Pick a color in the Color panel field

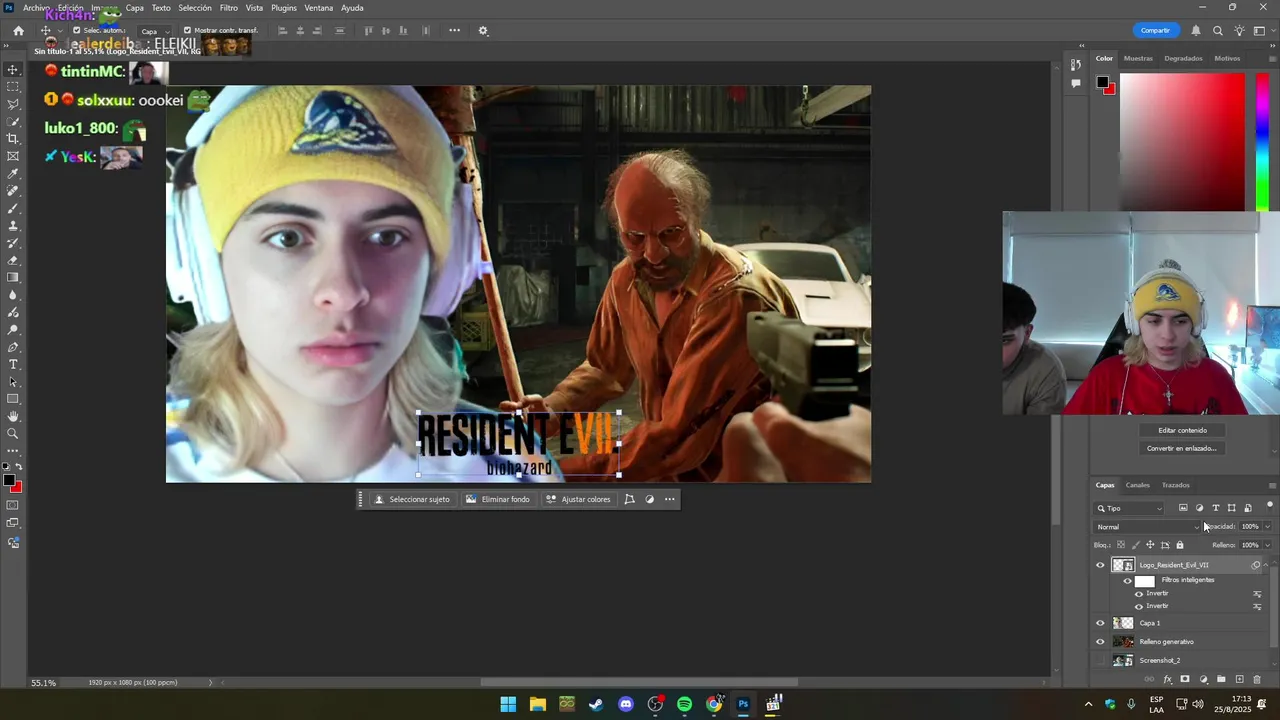(1182, 141)
